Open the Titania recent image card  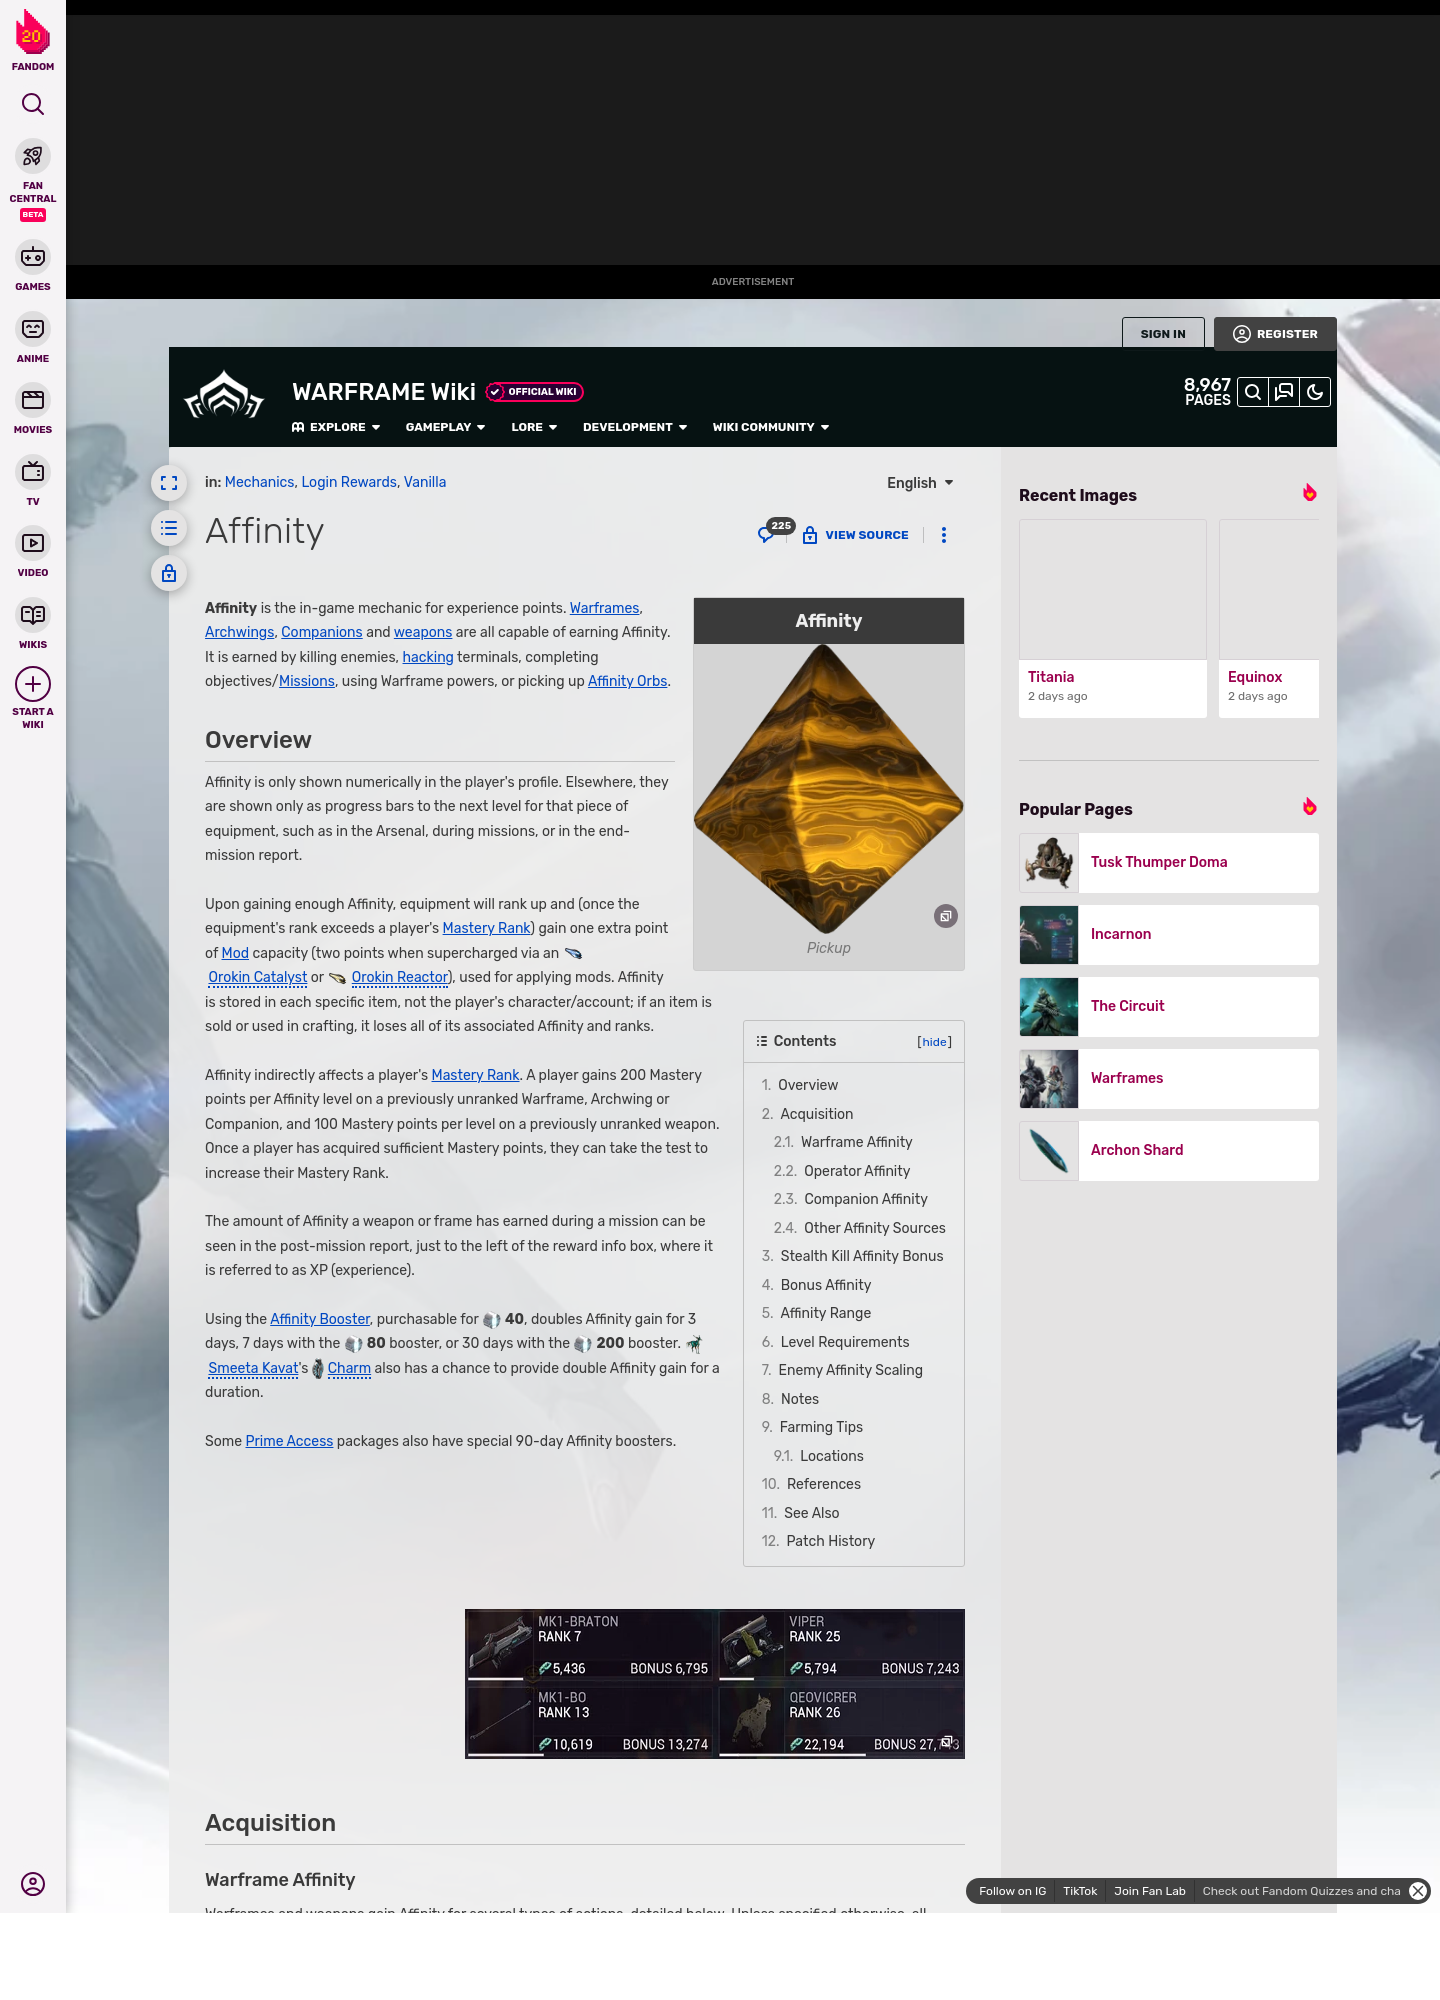click(x=1113, y=618)
